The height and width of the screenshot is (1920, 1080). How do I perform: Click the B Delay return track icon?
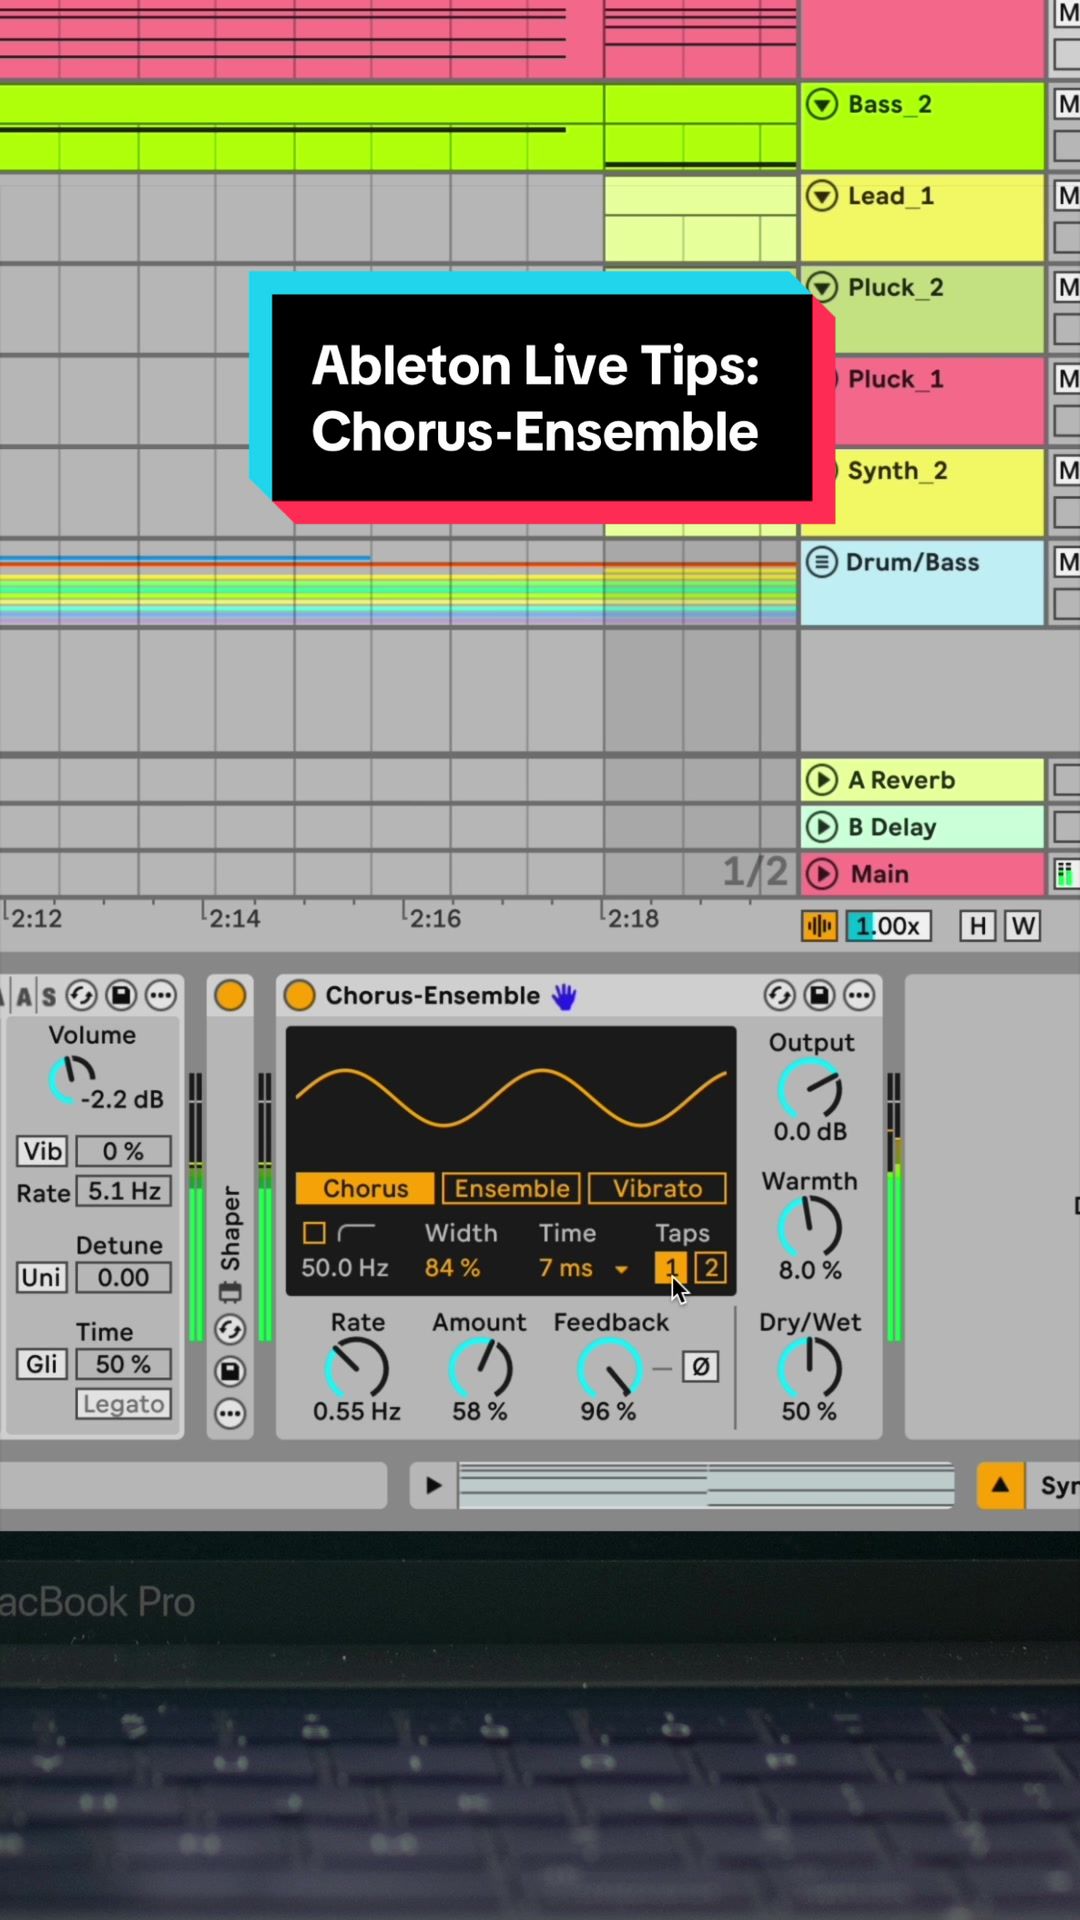[x=822, y=826]
